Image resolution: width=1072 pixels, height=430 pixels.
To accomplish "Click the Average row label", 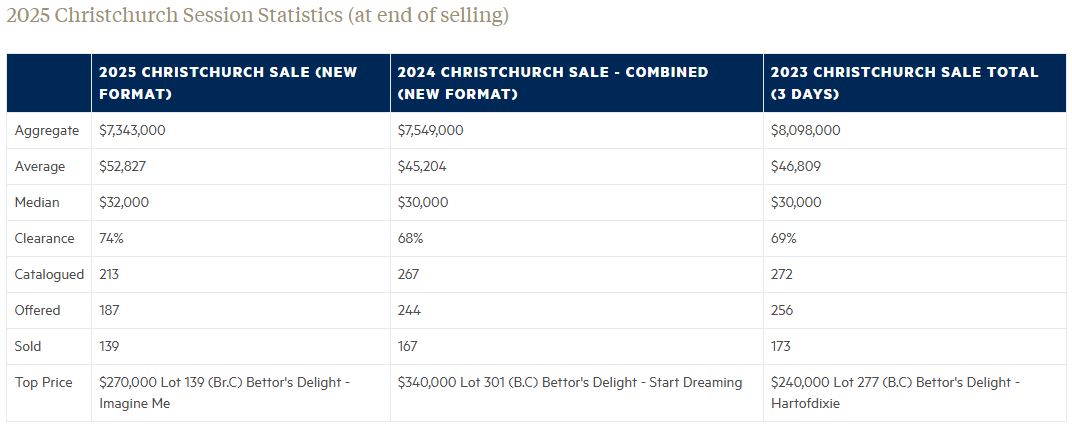I will [40, 166].
